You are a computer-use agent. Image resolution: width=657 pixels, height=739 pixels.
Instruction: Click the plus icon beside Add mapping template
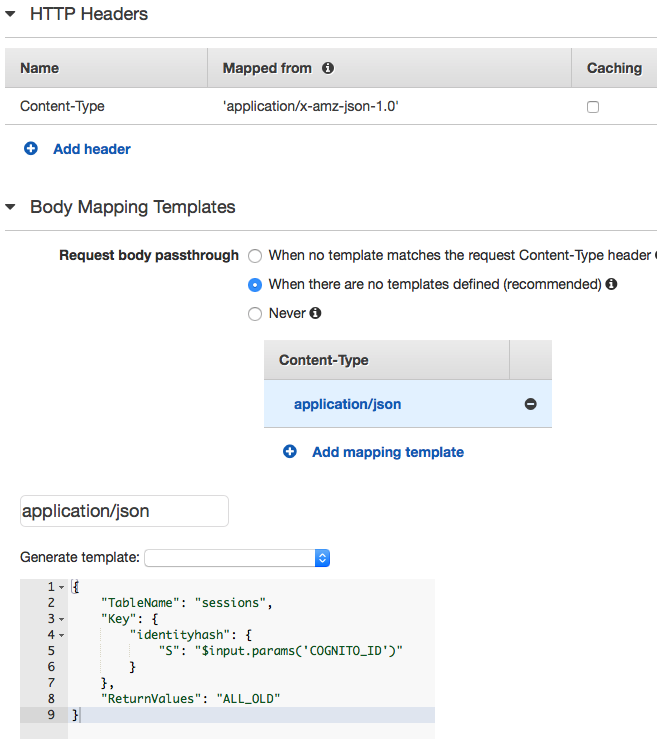(290, 452)
